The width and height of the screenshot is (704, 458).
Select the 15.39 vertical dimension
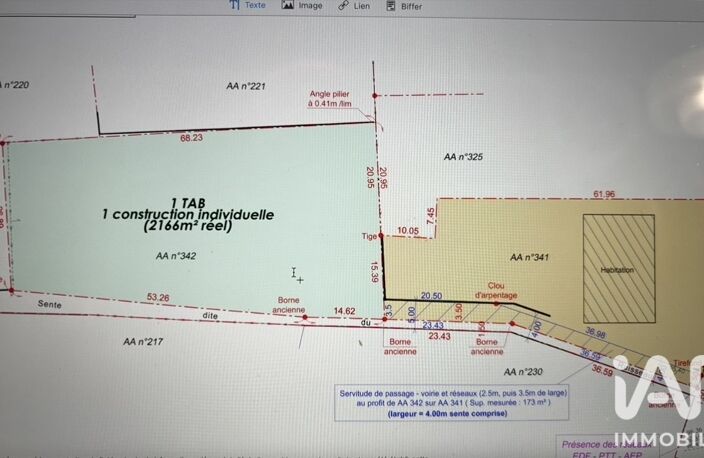pyautogui.click(x=375, y=272)
